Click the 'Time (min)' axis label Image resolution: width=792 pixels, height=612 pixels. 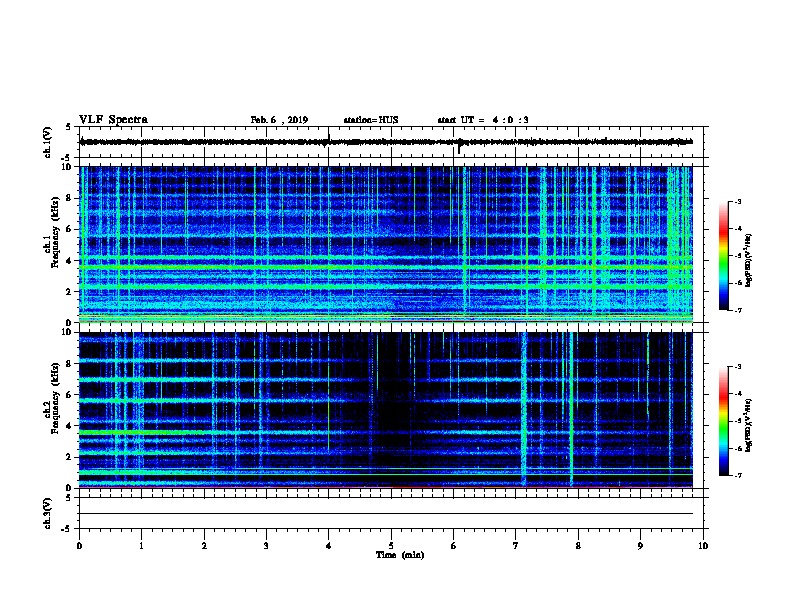point(400,555)
